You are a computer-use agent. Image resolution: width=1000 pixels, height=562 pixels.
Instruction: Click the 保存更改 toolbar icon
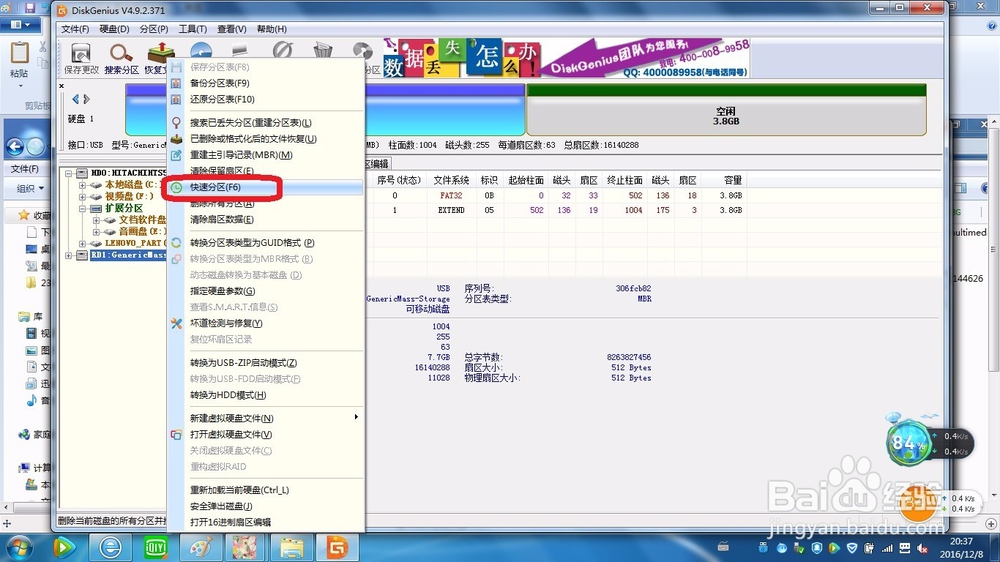(x=81, y=58)
